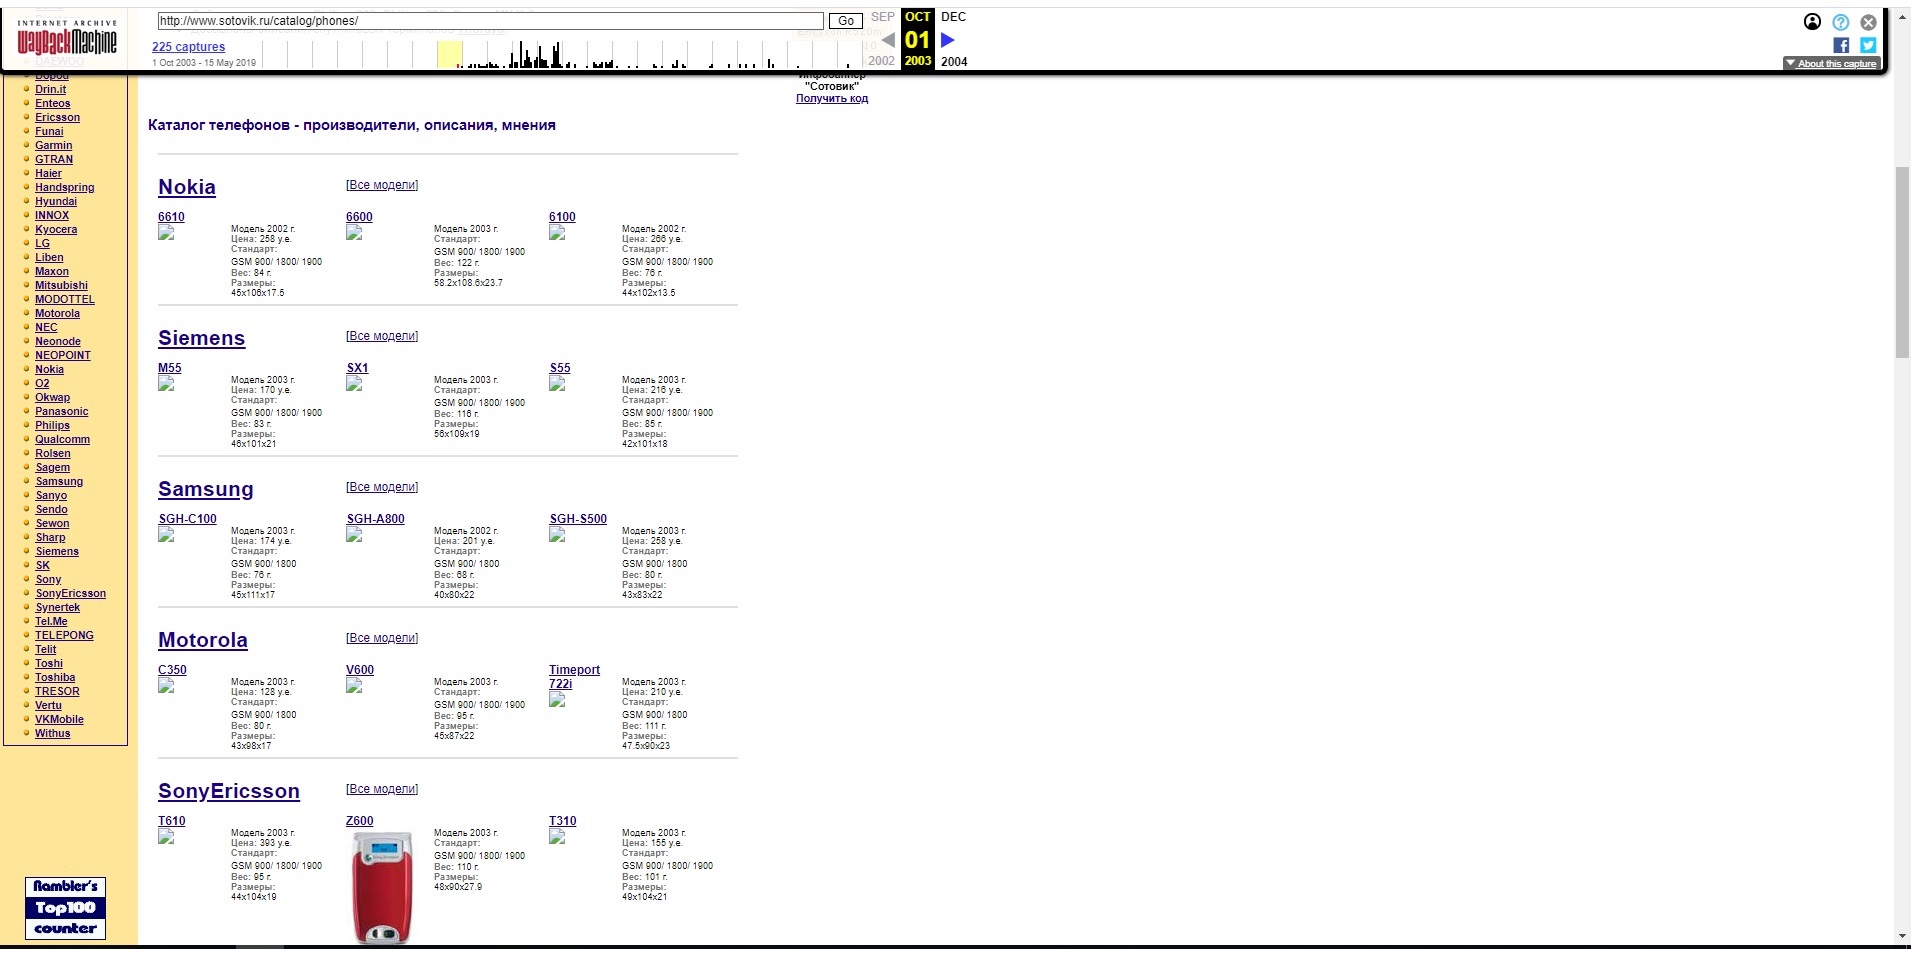Click the page vertical scrollbar thumb
The height and width of the screenshot is (976, 1911).
tap(1902, 262)
